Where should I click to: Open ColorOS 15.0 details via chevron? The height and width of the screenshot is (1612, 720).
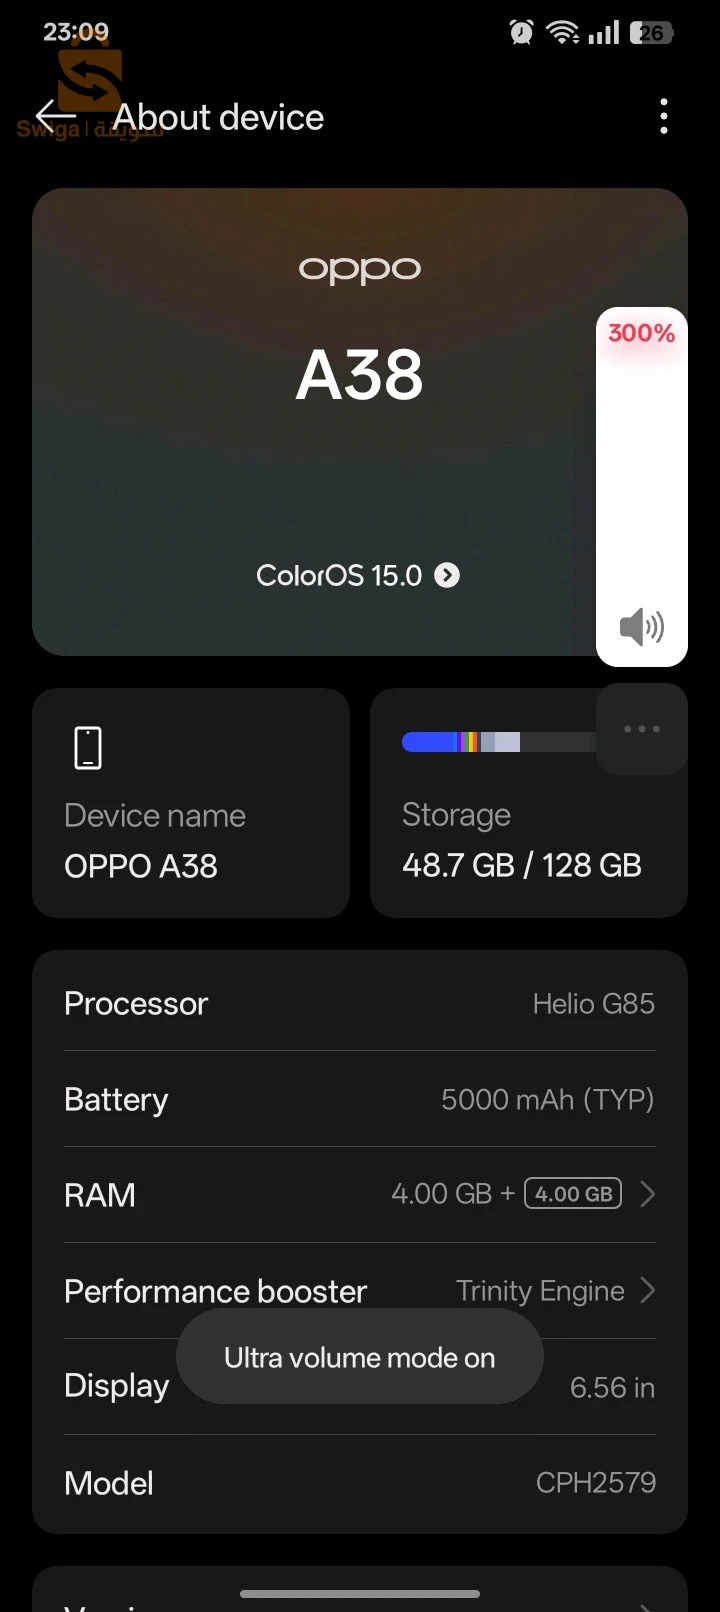click(446, 575)
